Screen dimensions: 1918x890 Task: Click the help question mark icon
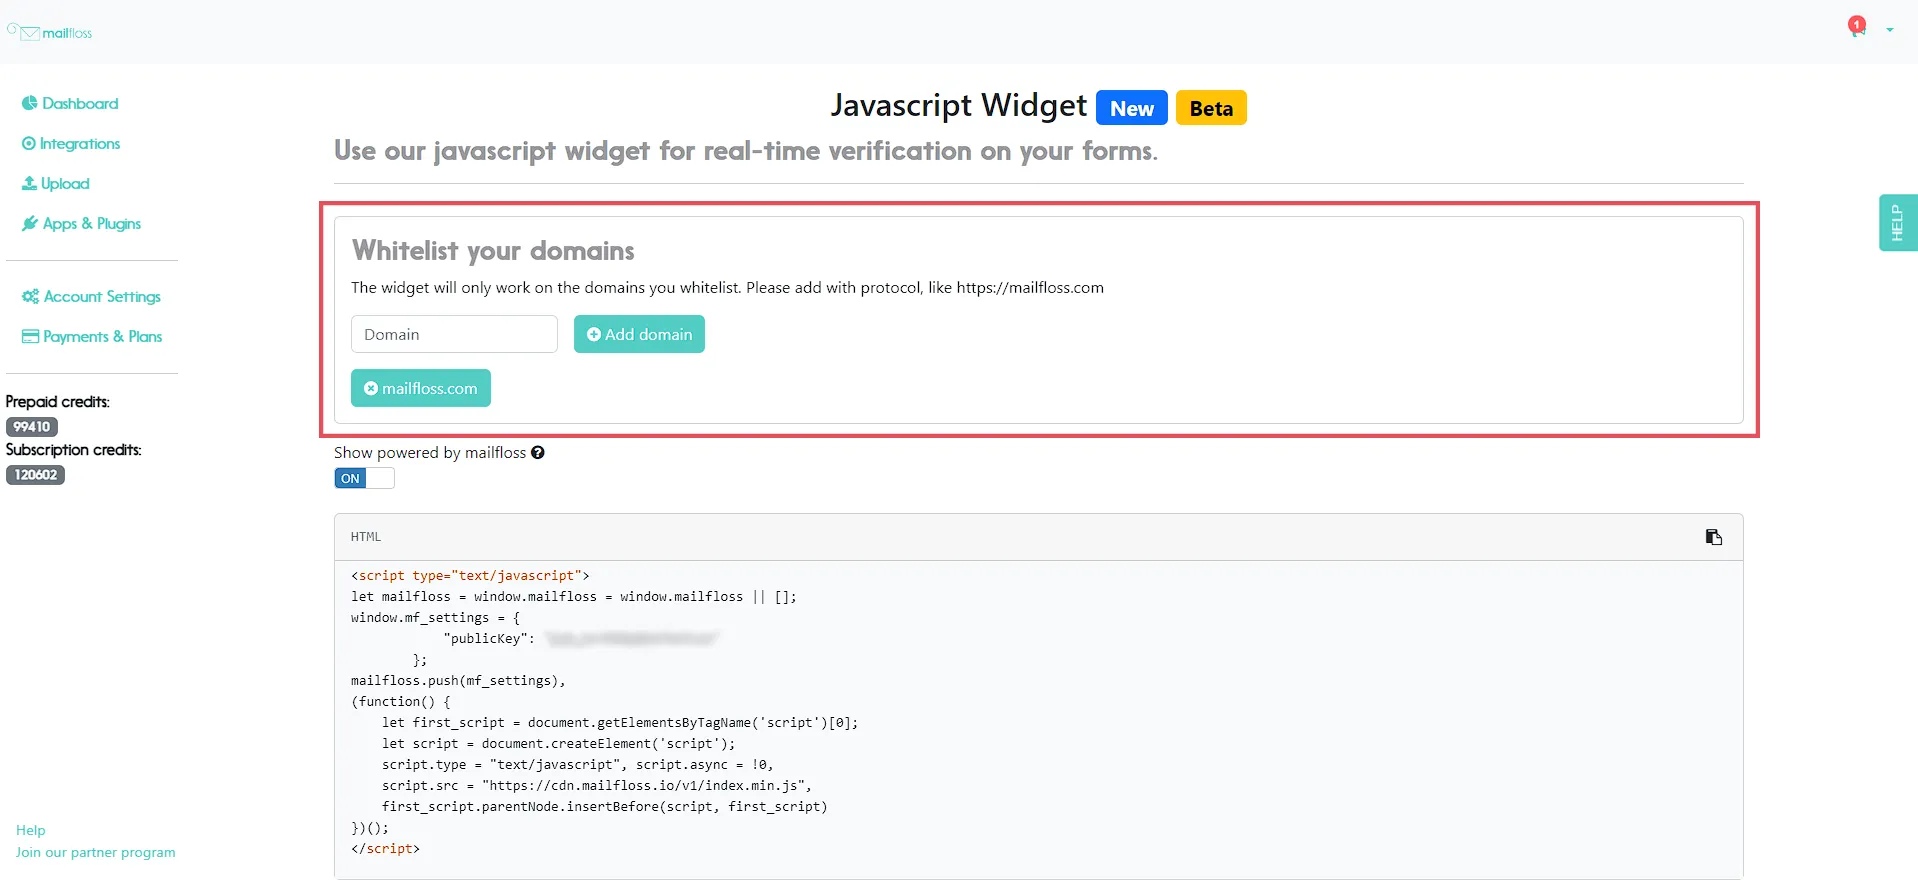[538, 453]
